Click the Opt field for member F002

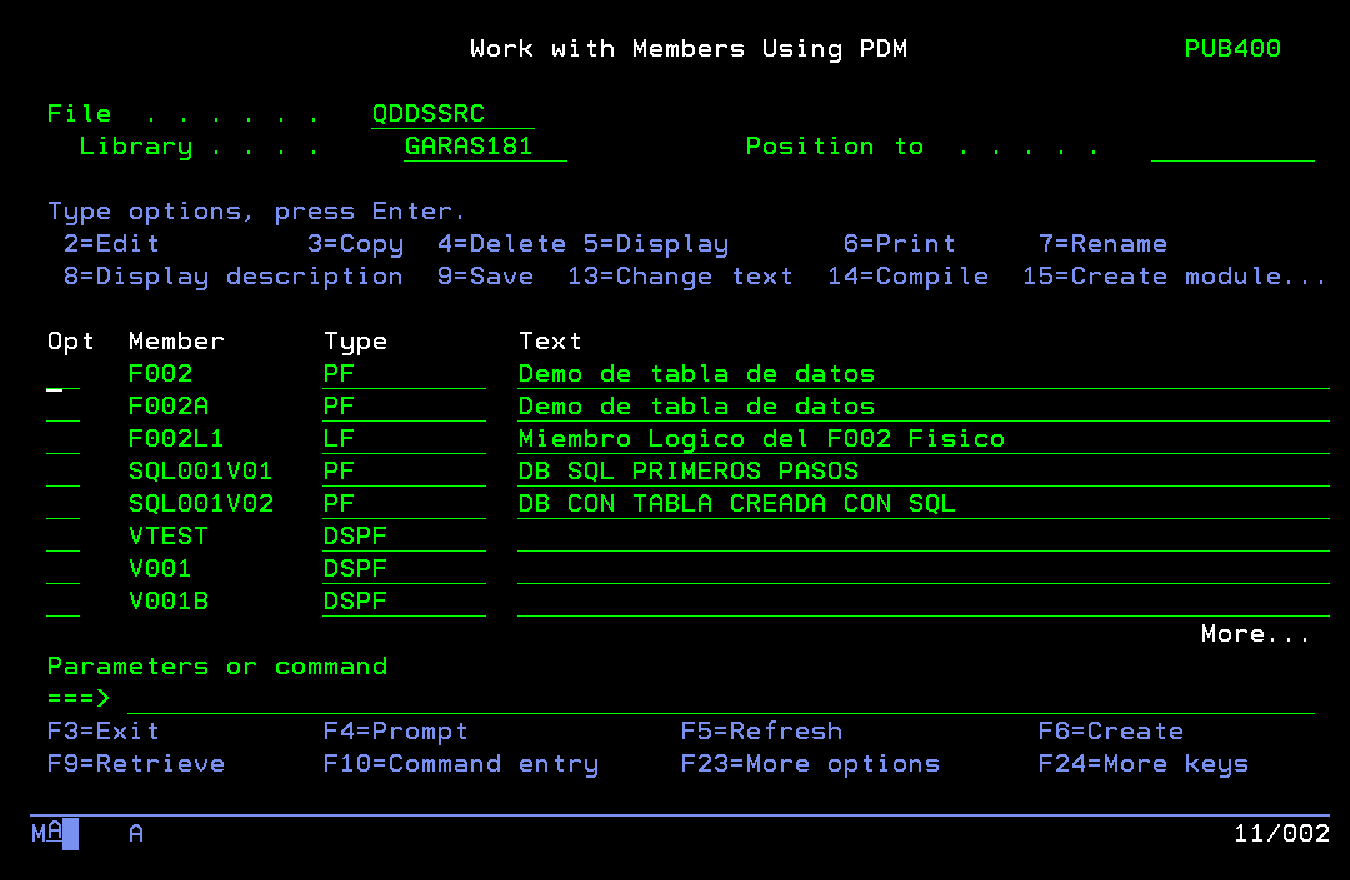coord(63,375)
